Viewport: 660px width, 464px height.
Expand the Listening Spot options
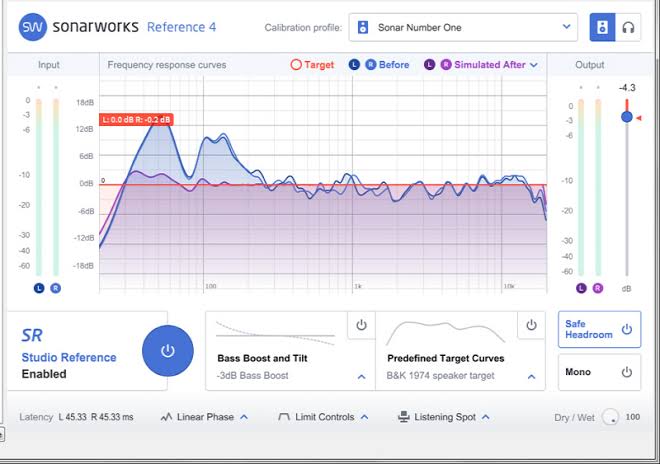485,417
